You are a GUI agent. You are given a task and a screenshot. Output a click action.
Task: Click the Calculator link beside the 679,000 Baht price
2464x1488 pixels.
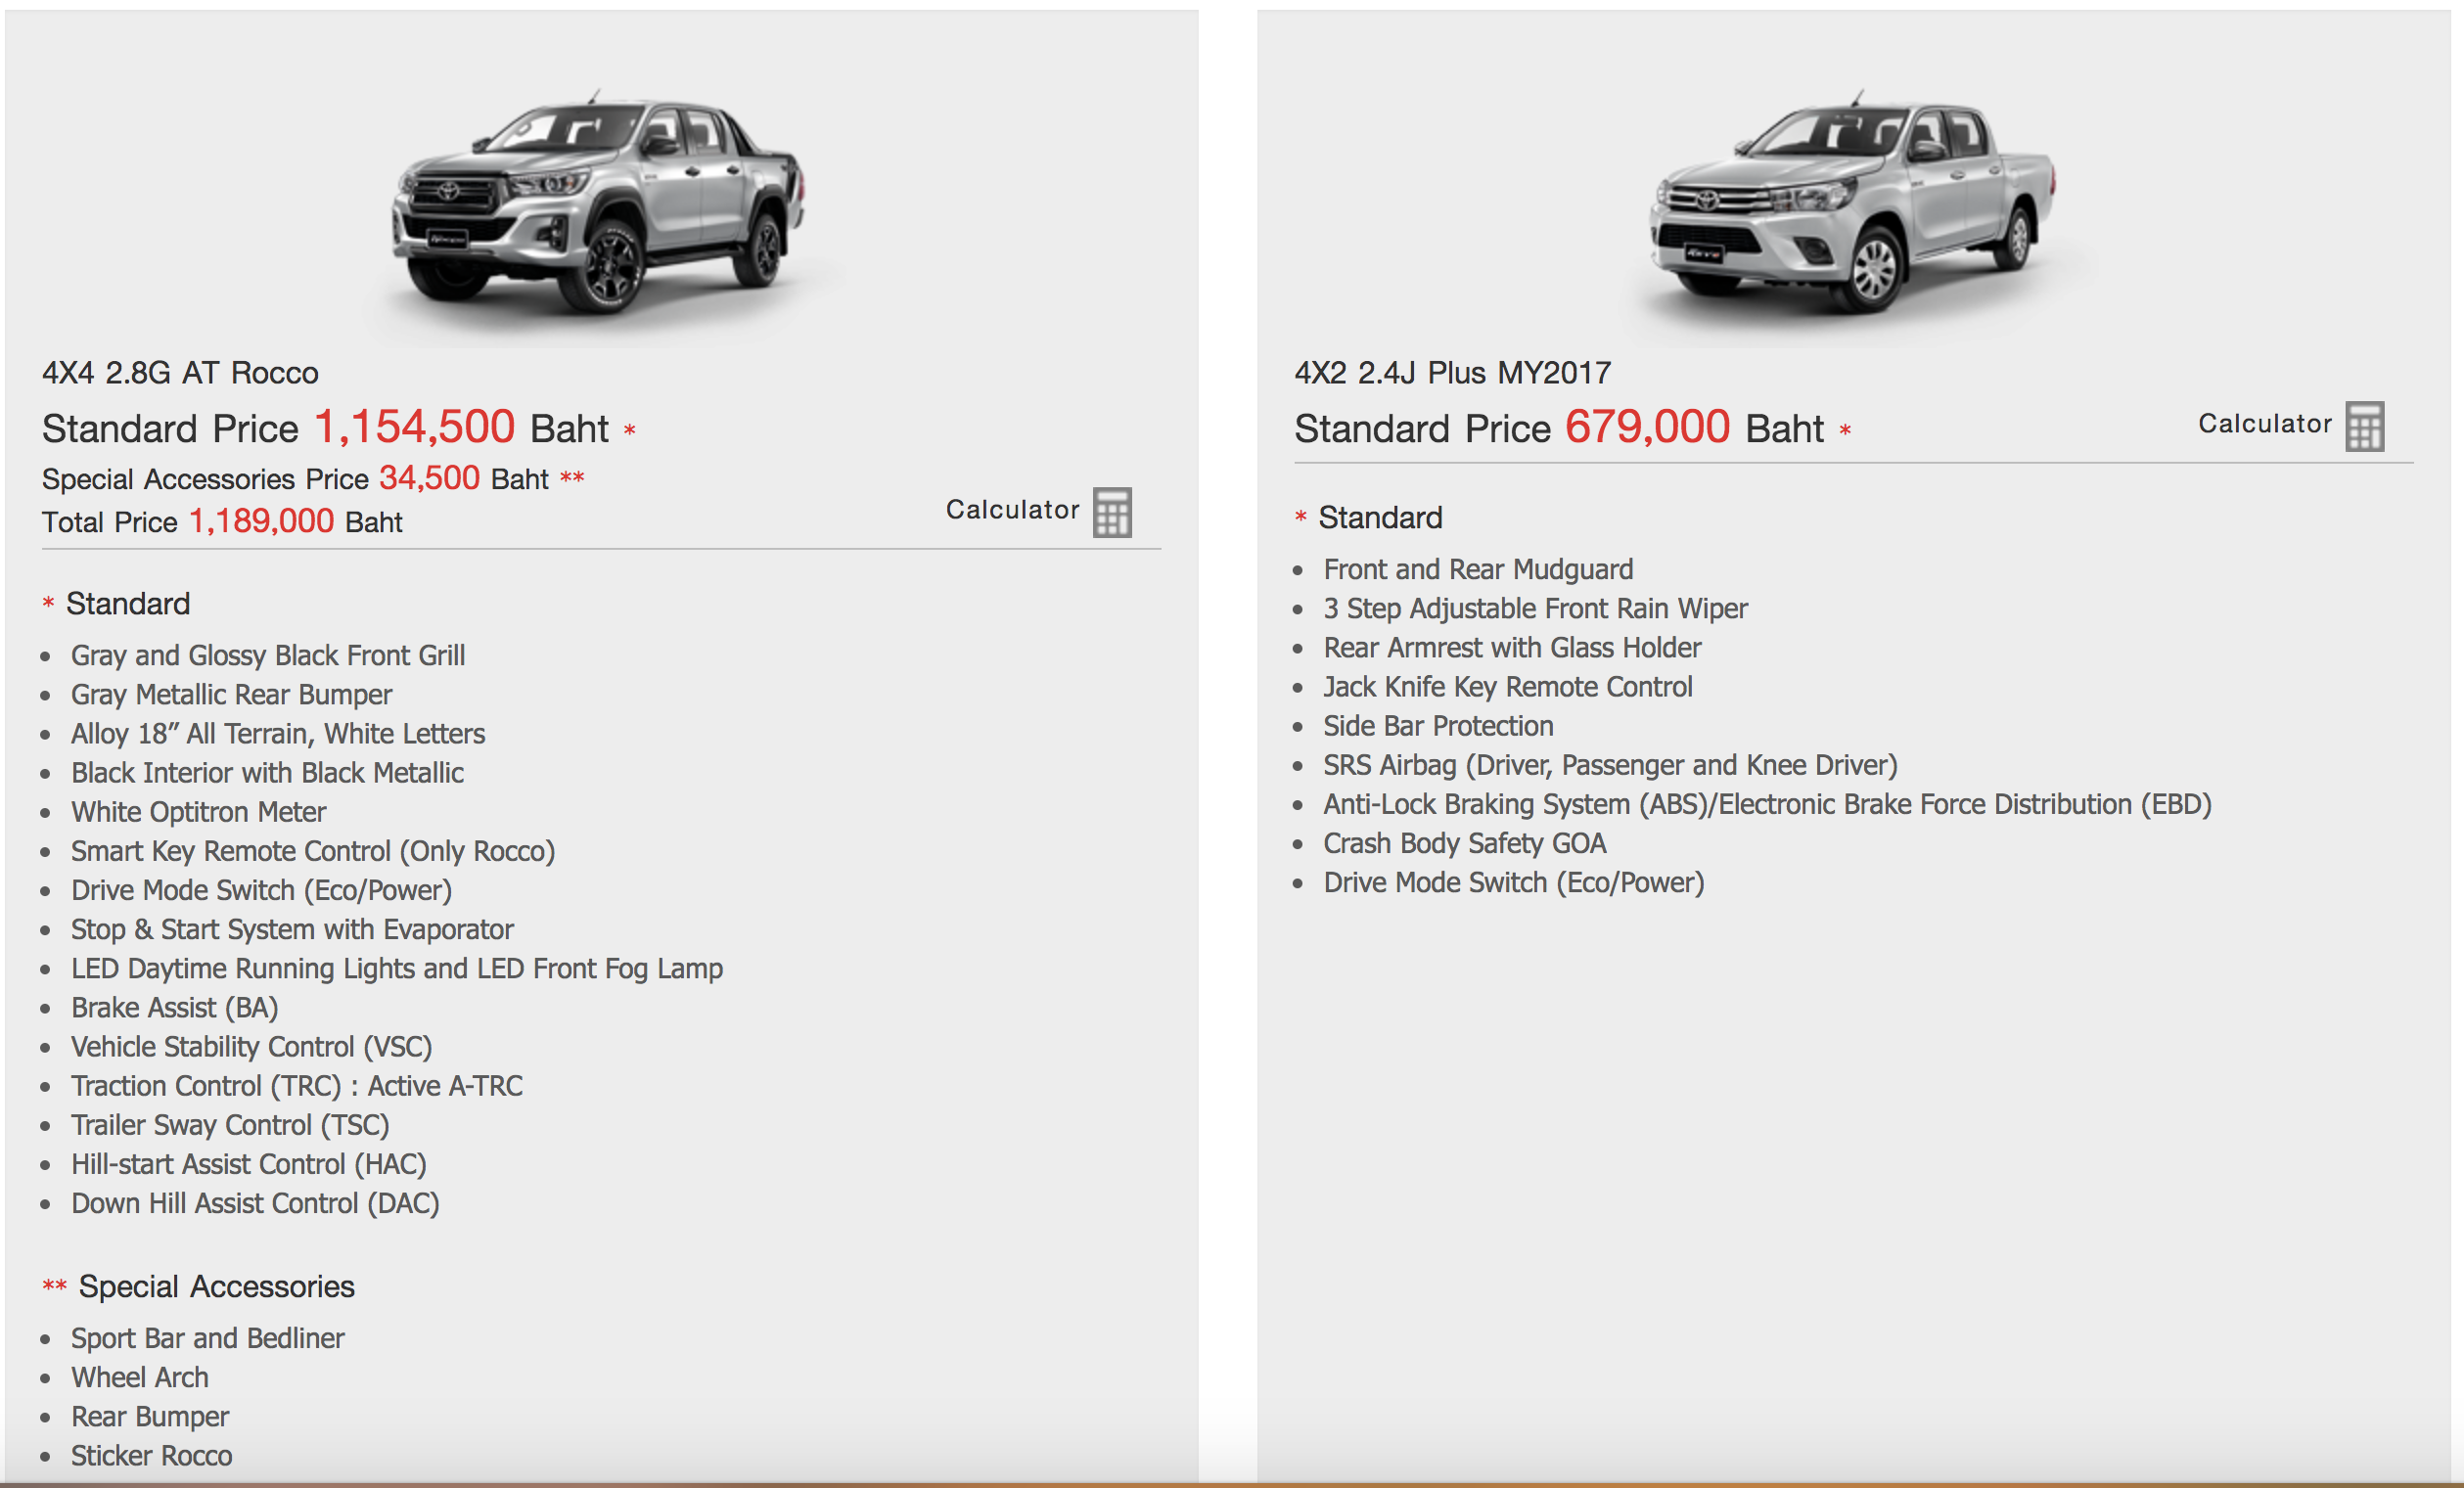coord(2264,424)
